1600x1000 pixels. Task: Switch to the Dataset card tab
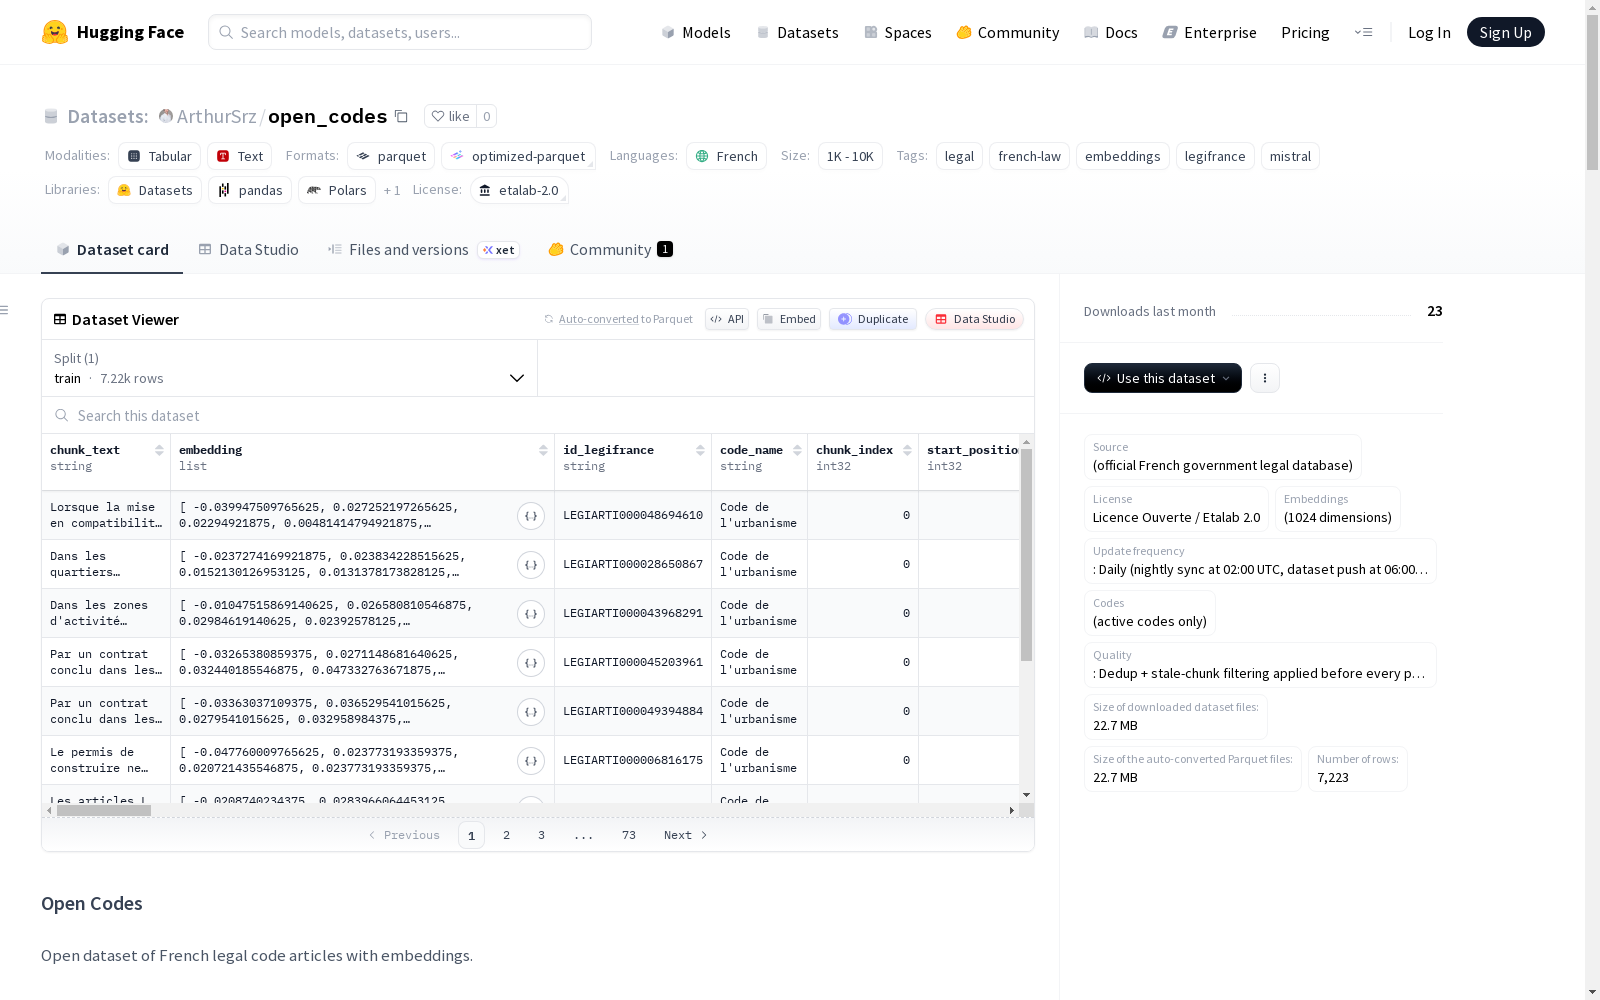click(x=112, y=250)
